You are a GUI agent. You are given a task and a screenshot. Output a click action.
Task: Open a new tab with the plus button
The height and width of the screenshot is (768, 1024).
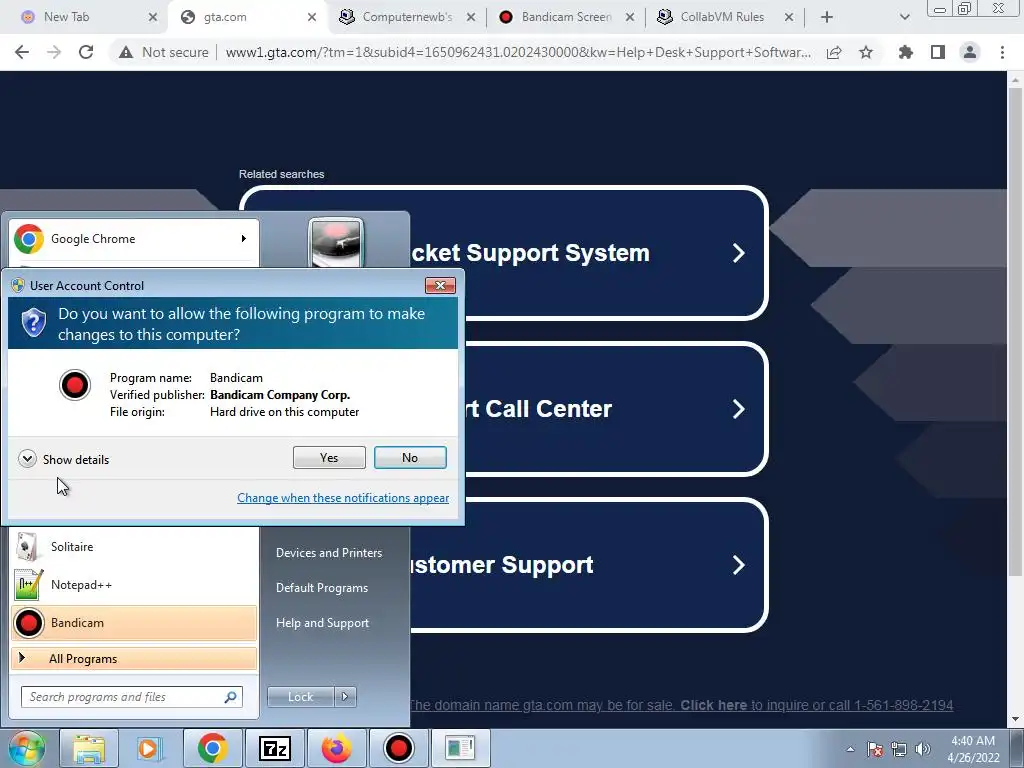point(827,17)
